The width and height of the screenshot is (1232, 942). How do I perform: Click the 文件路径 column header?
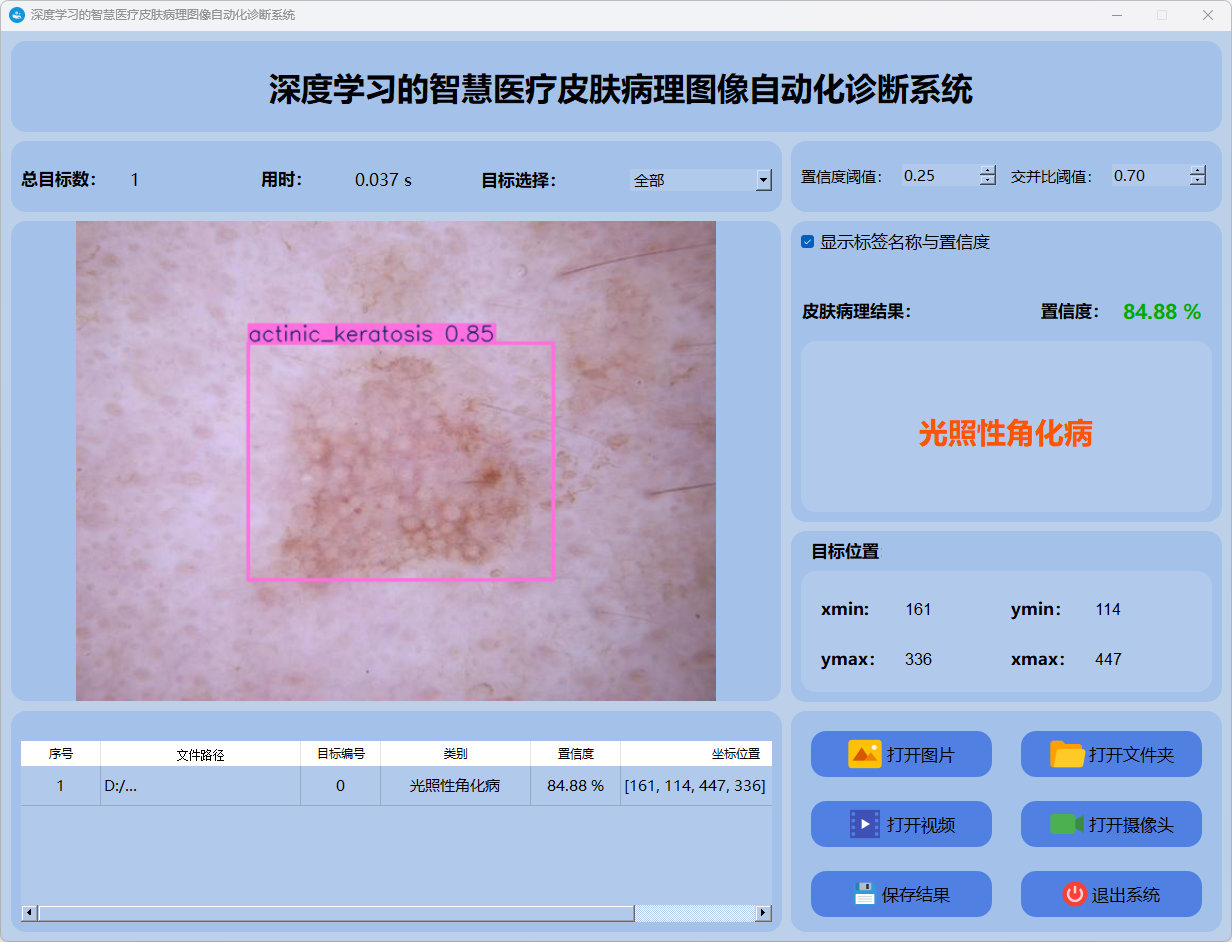click(x=200, y=754)
